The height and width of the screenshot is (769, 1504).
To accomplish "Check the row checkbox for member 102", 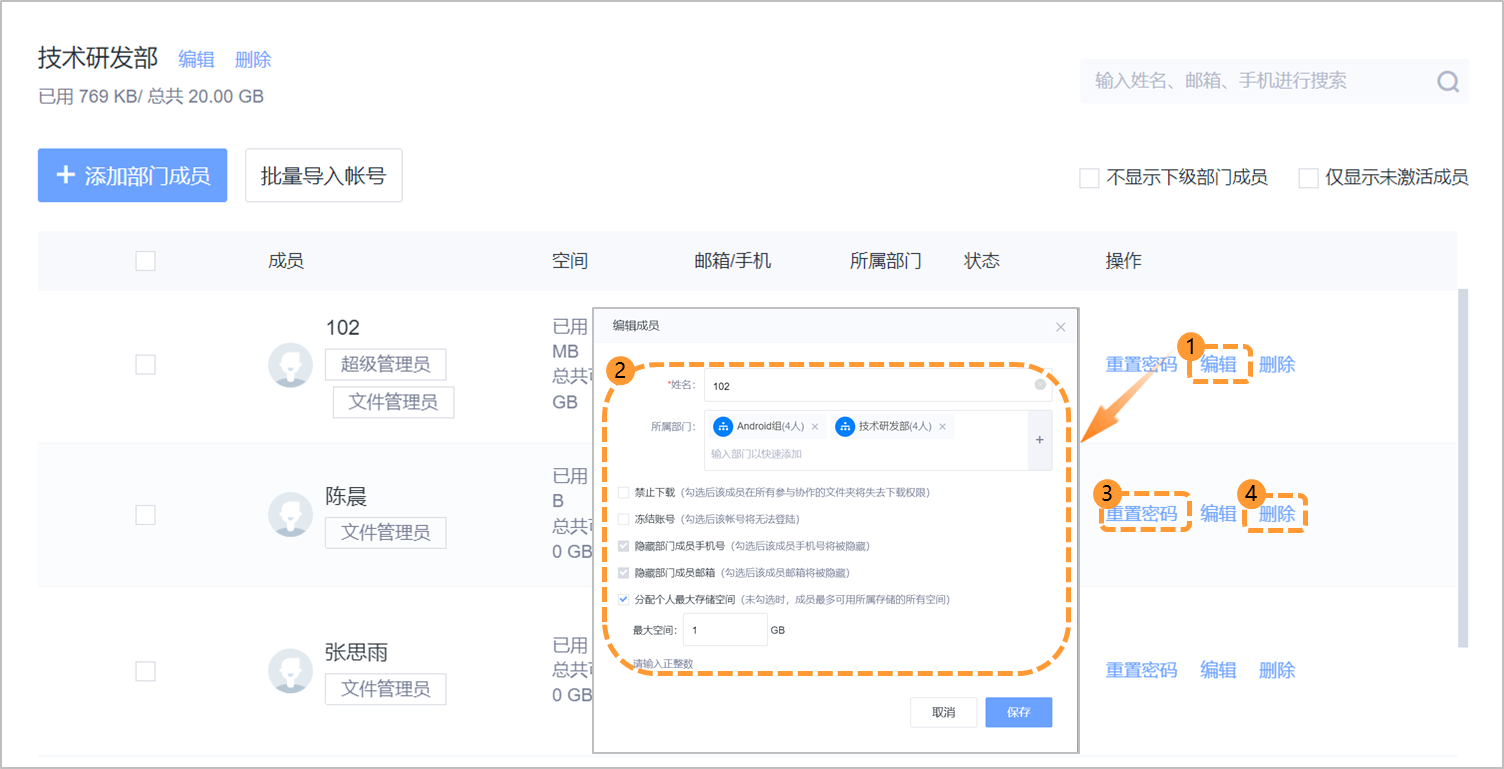I will pyautogui.click(x=146, y=365).
